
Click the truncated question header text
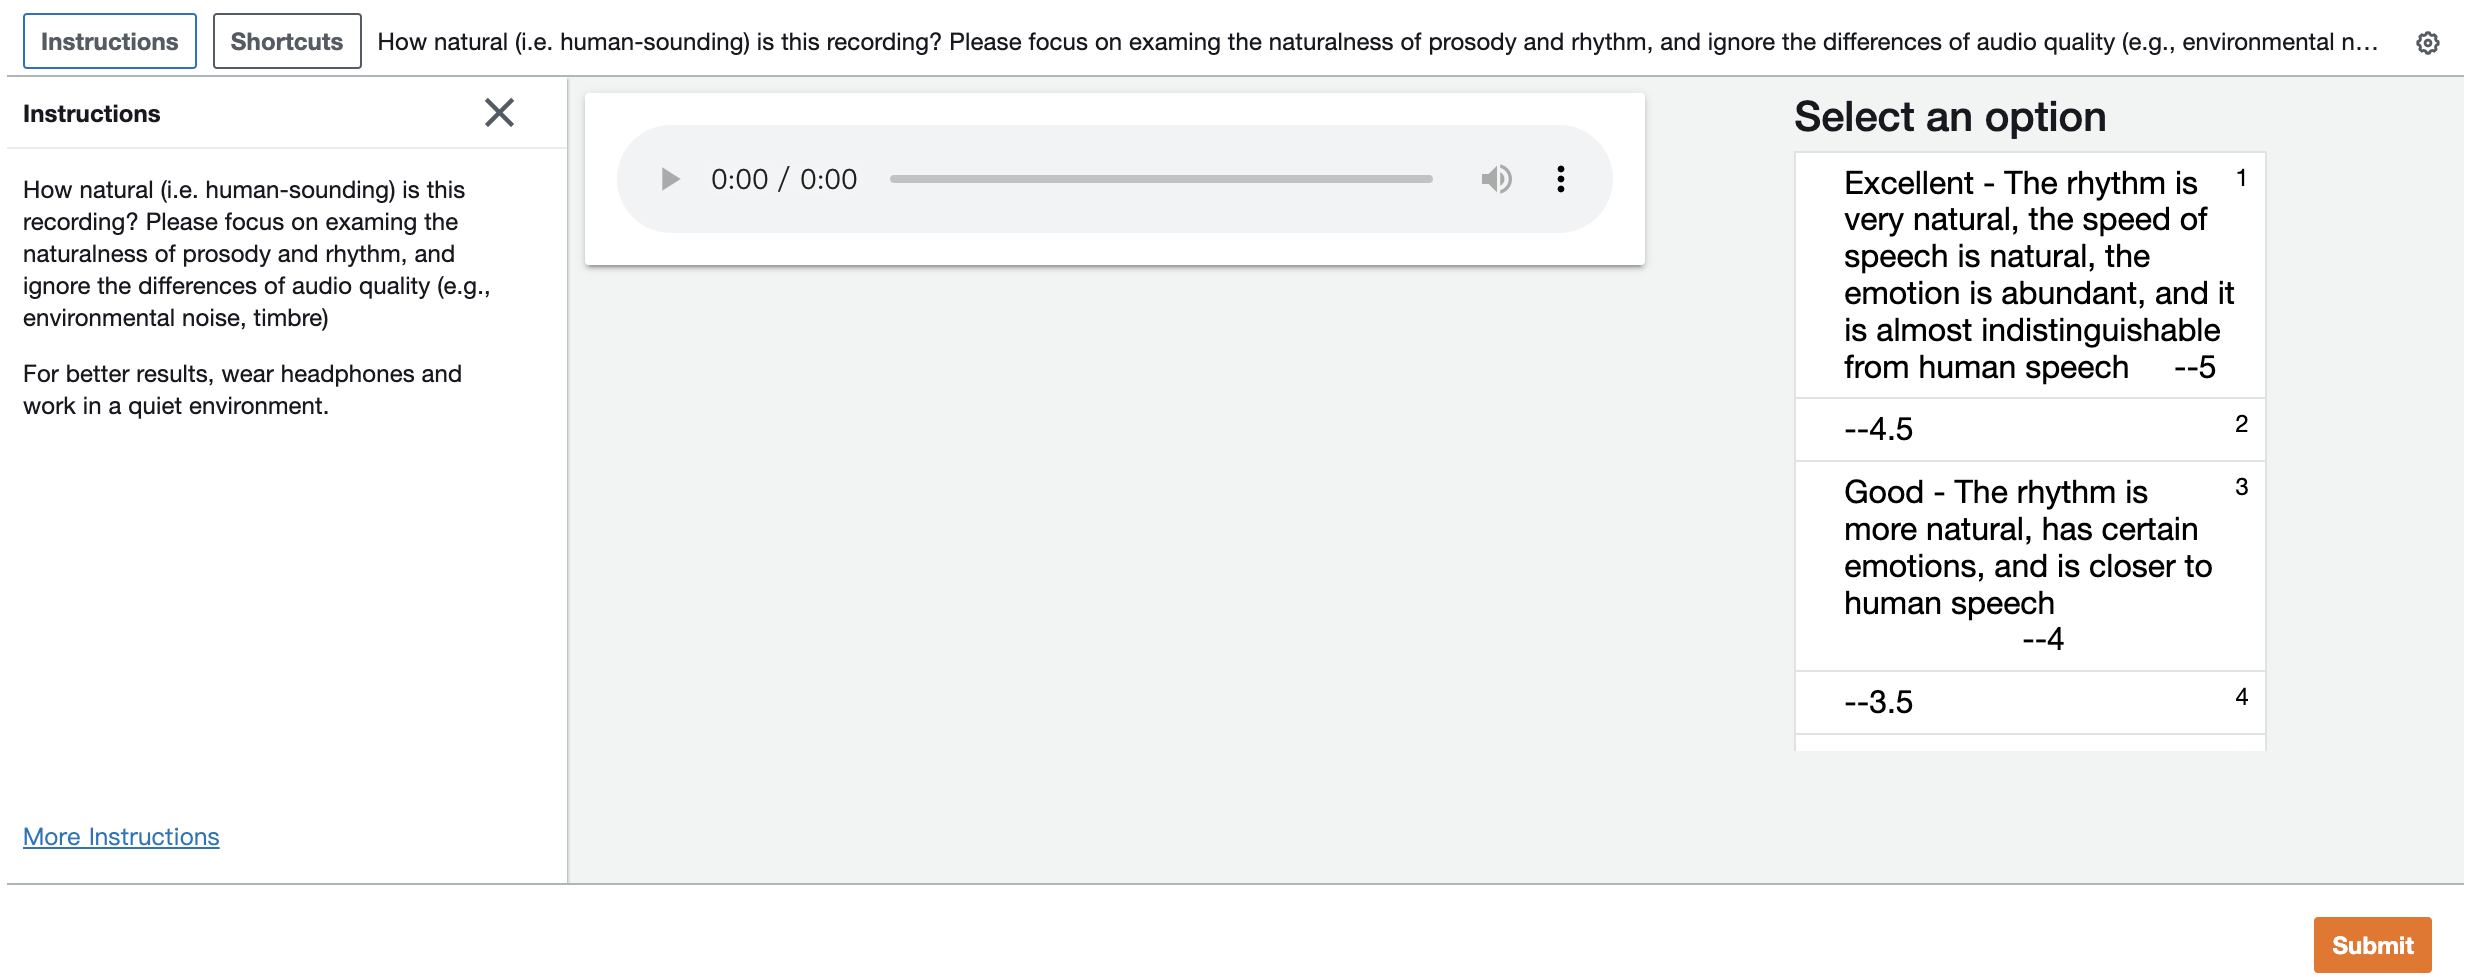(x=1377, y=43)
